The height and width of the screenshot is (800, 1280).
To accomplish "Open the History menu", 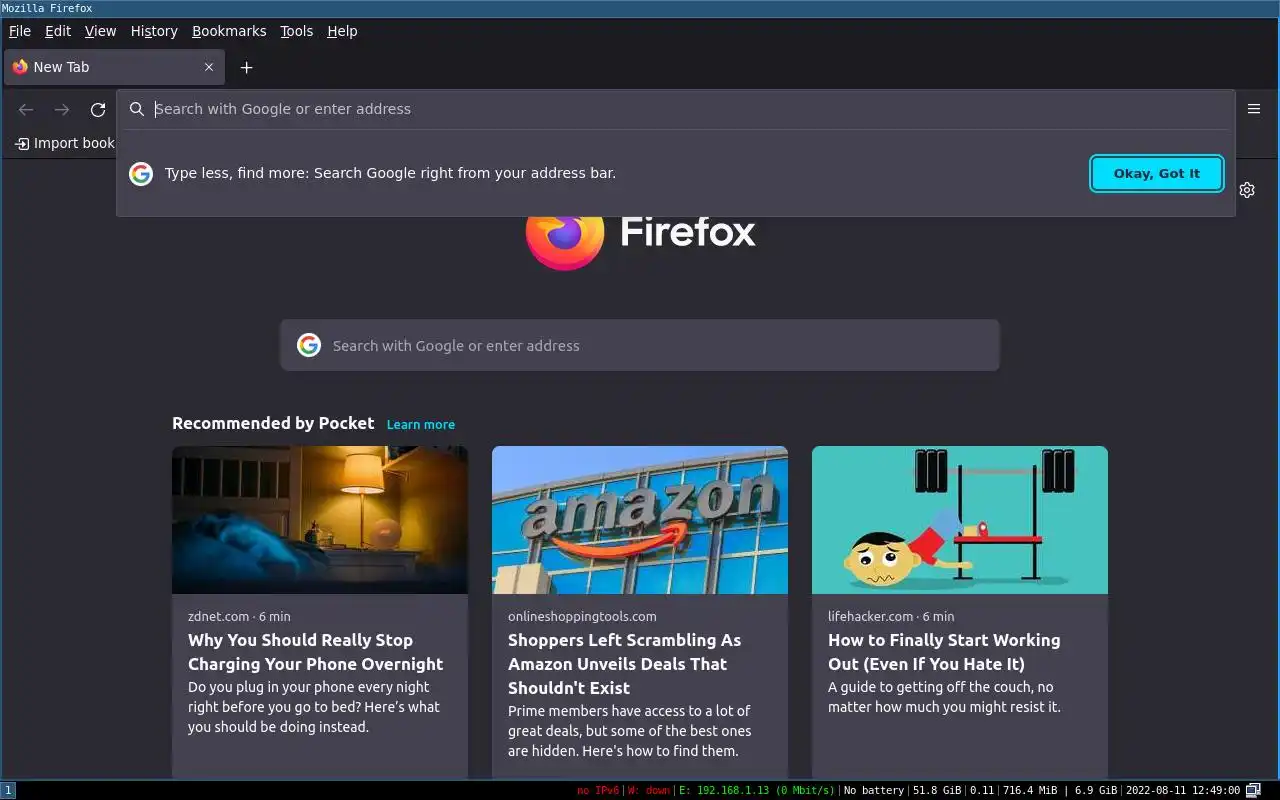I will point(154,31).
